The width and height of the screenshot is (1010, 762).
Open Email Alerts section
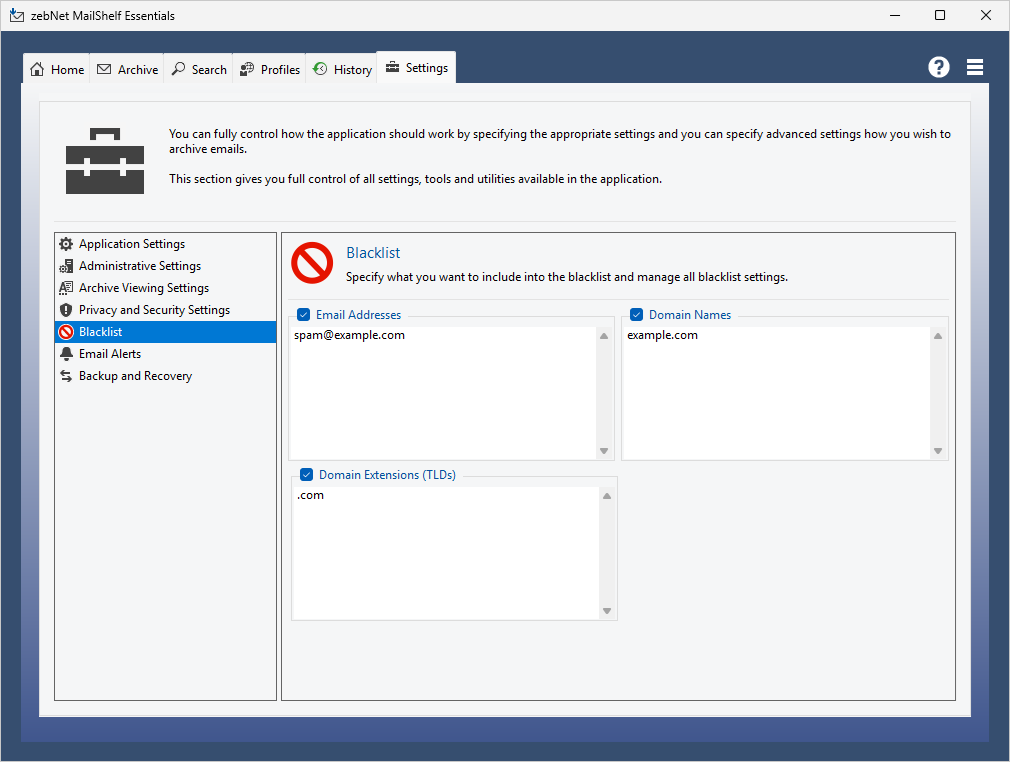point(109,354)
